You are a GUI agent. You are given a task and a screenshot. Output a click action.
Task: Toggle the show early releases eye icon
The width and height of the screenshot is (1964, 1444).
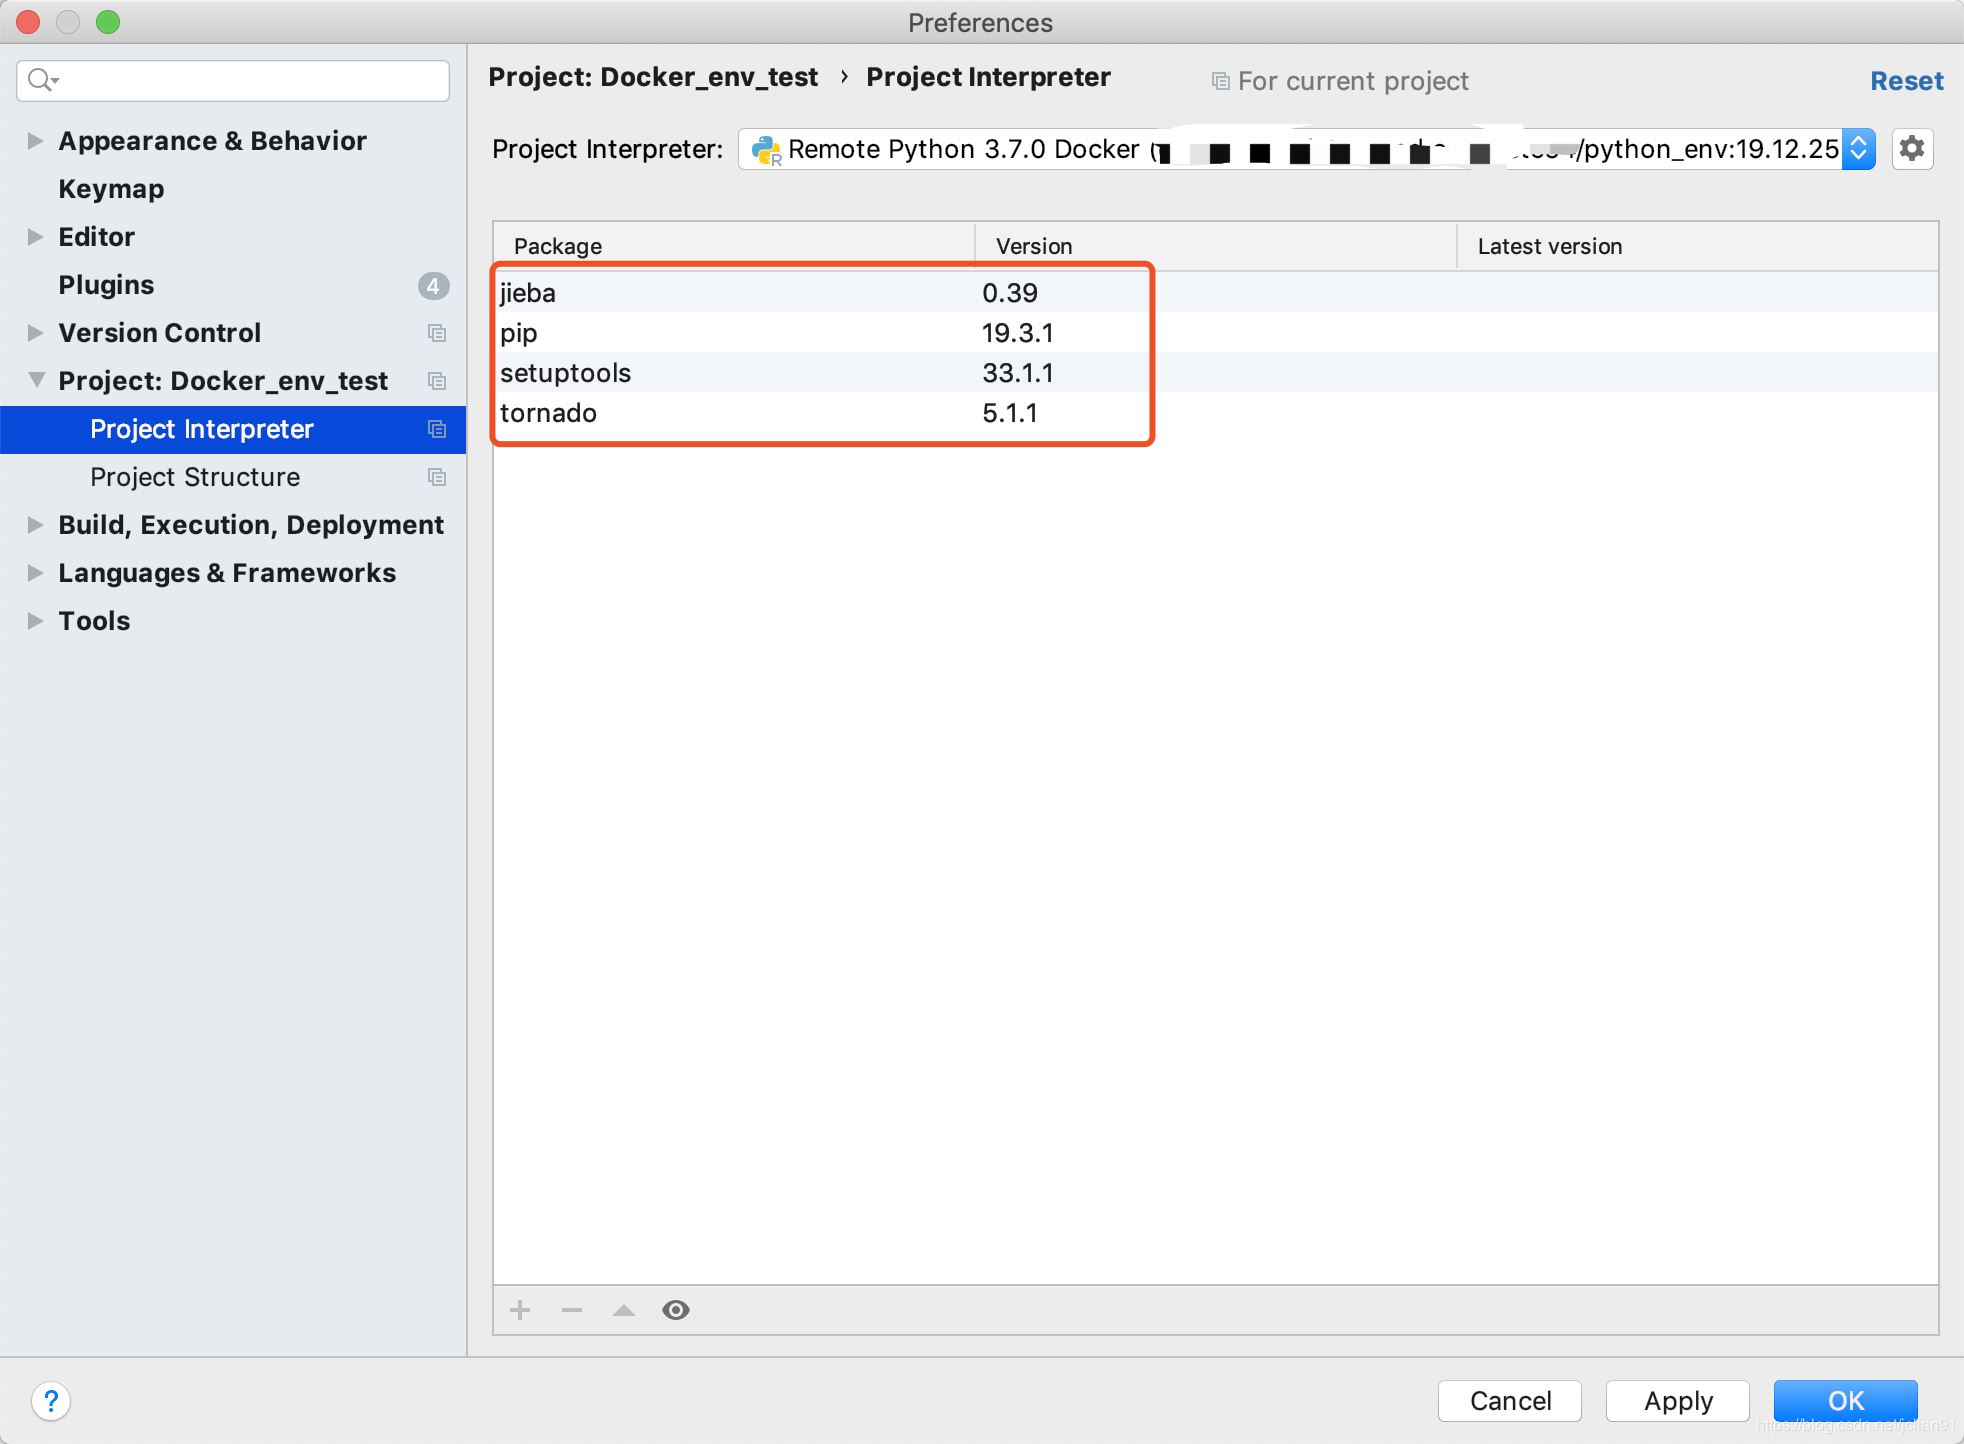[676, 1310]
